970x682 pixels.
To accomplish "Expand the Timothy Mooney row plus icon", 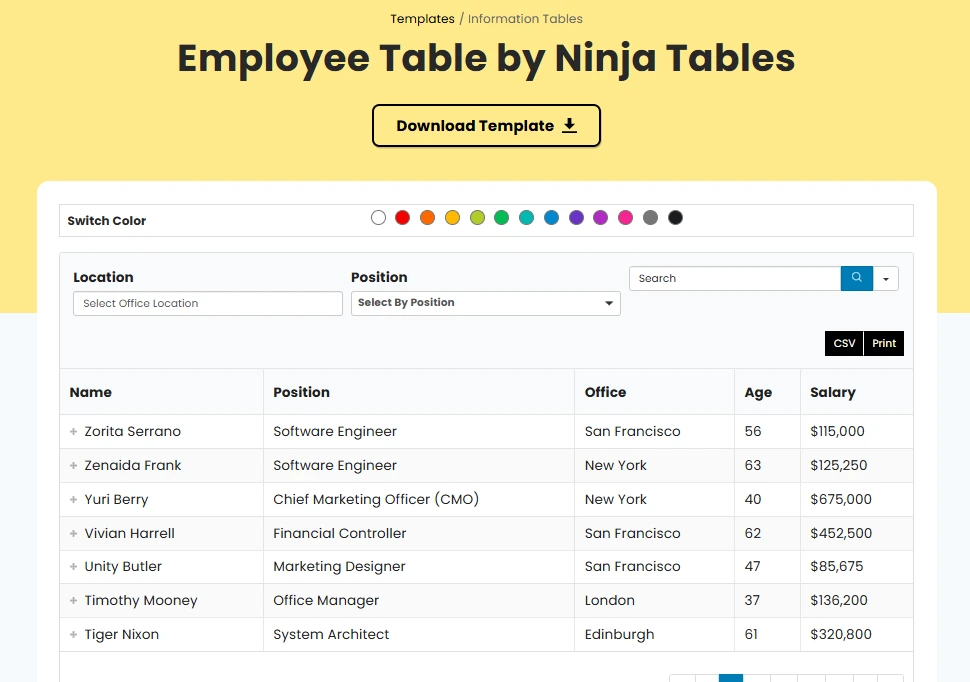I will click(x=73, y=600).
